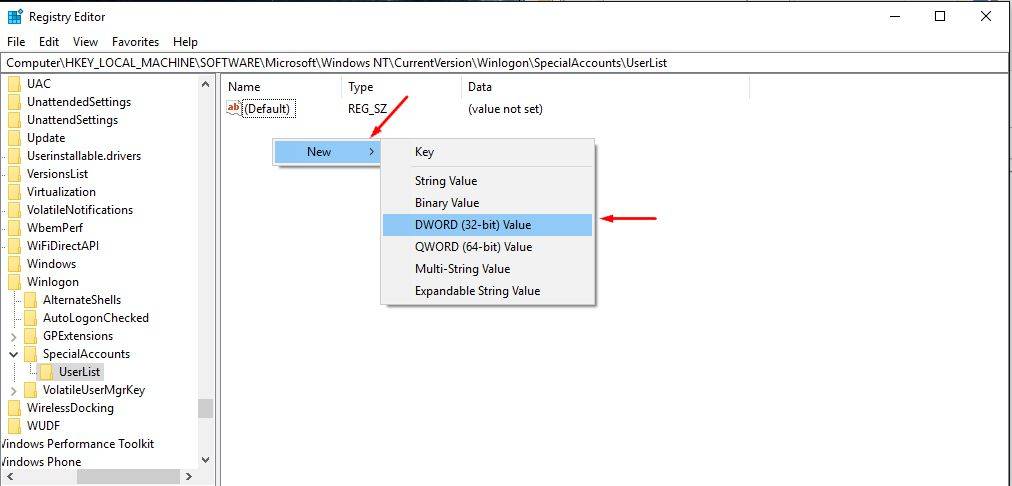
Task: Expand the VolatileUserMgrKey tree node
Action: (13, 390)
